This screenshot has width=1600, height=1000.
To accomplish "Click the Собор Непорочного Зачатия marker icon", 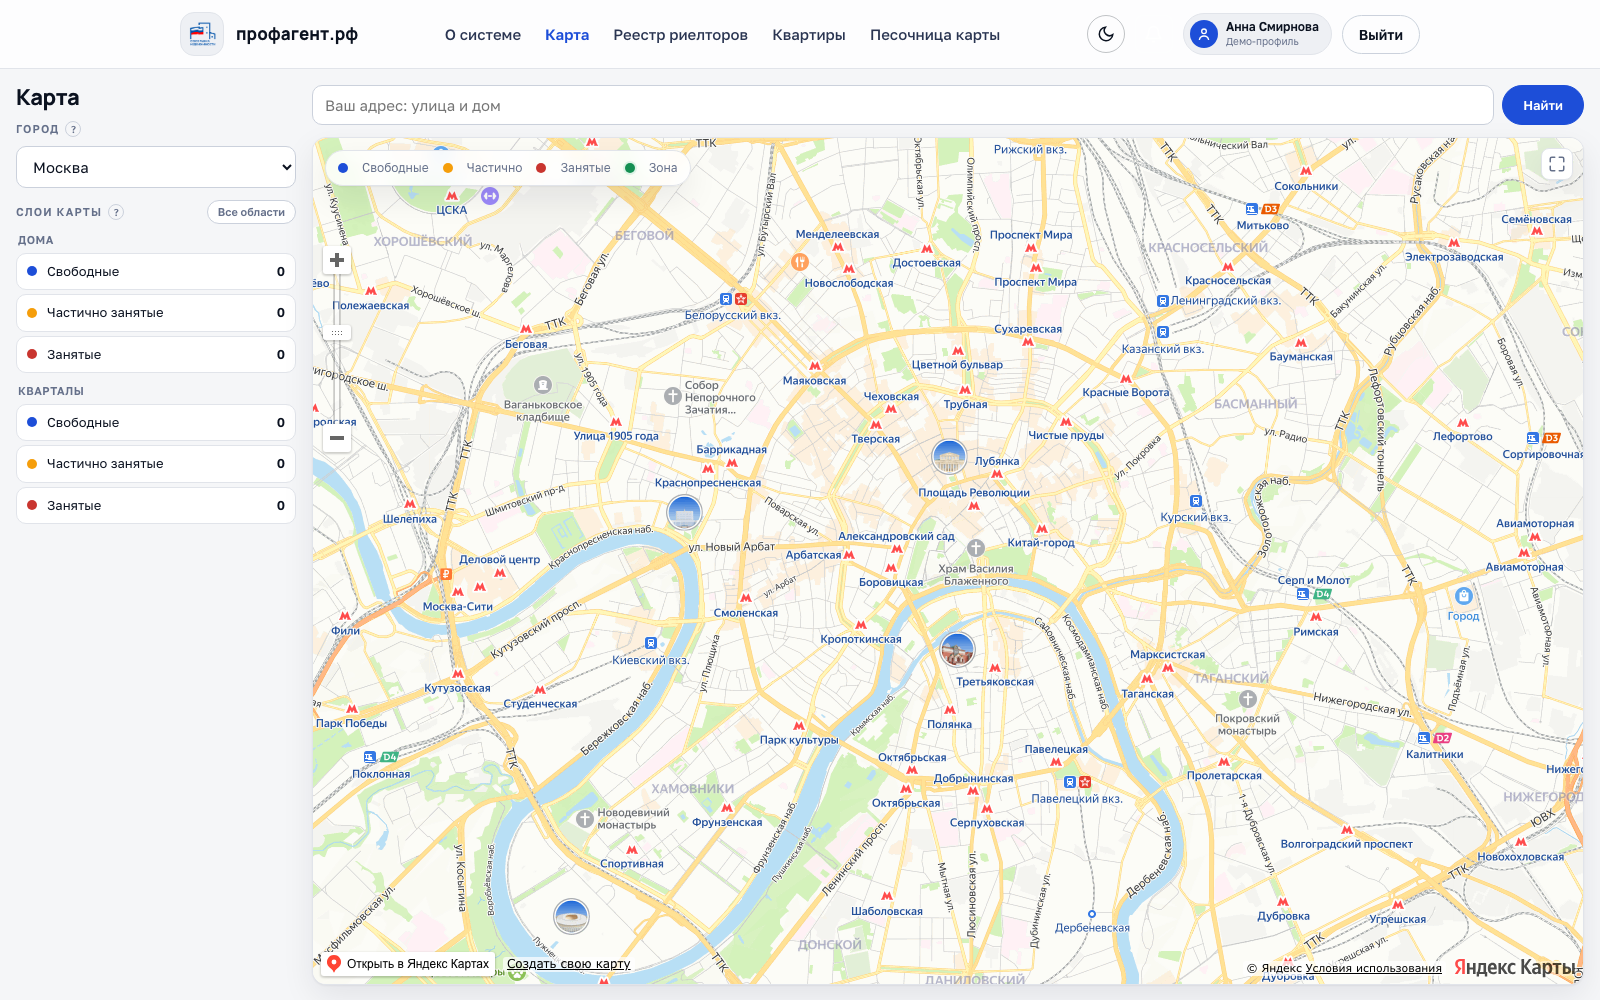I will click(x=673, y=396).
